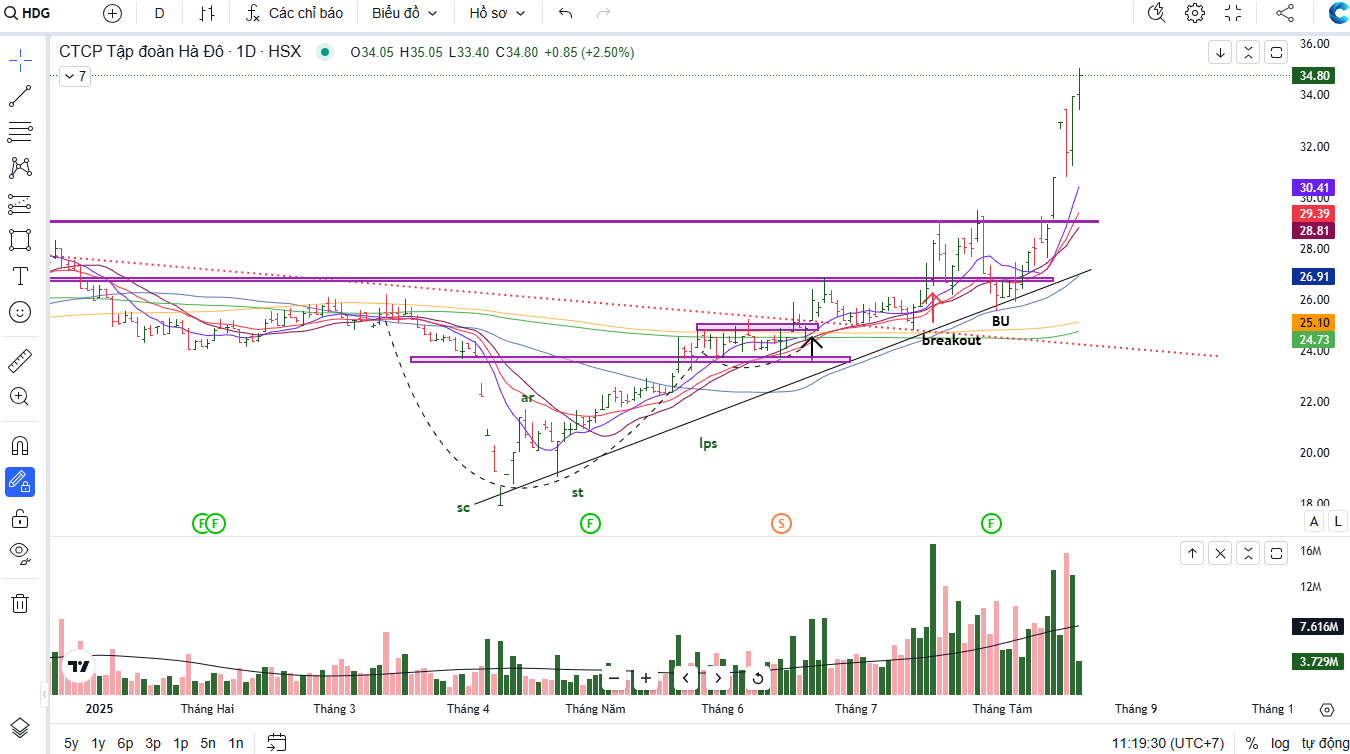1350x754 pixels.
Task: Switch to the 6p time range
Action: tap(125, 743)
